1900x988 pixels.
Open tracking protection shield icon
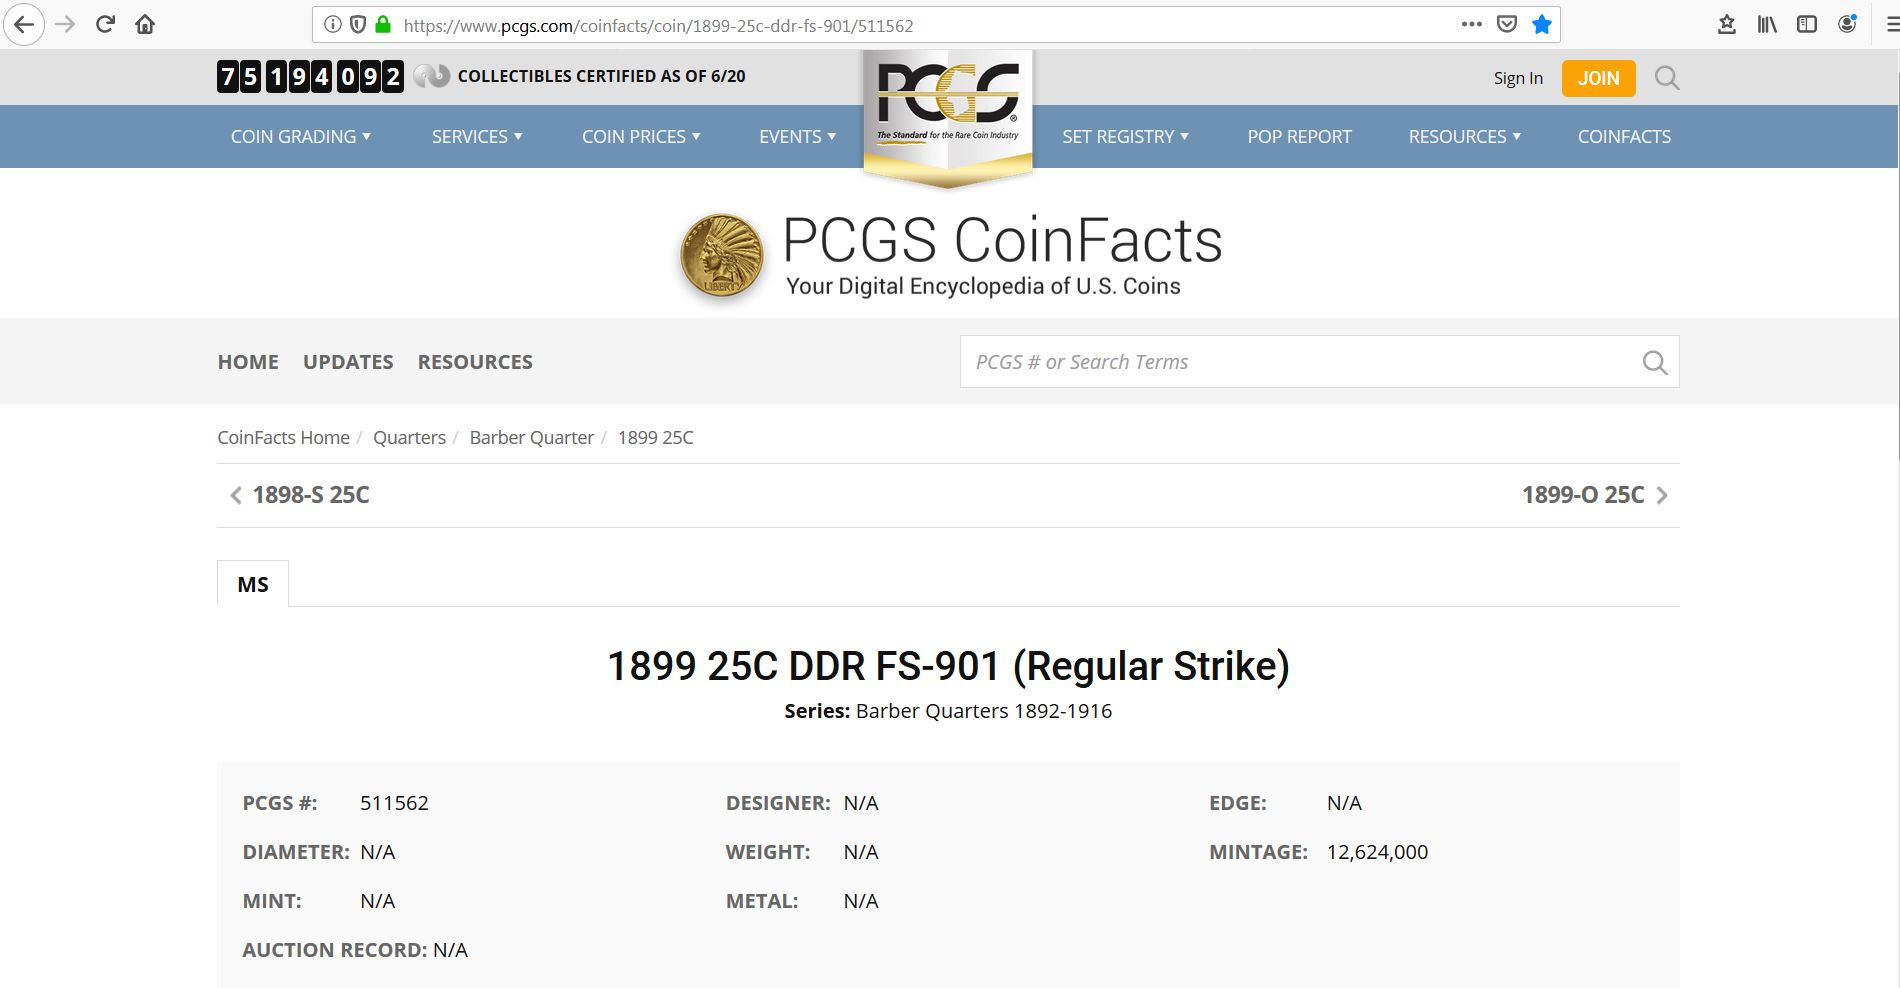[x=358, y=25]
